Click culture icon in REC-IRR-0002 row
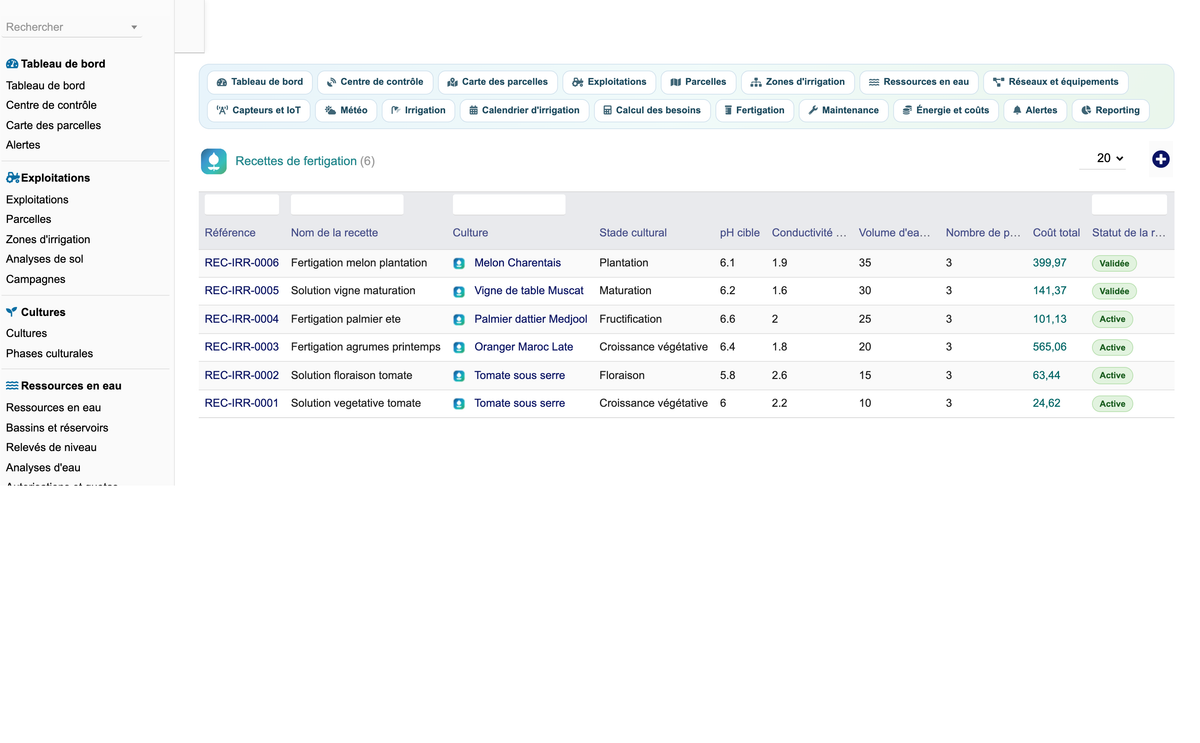Image resolution: width=1200 pixels, height=743 pixels. click(x=459, y=375)
